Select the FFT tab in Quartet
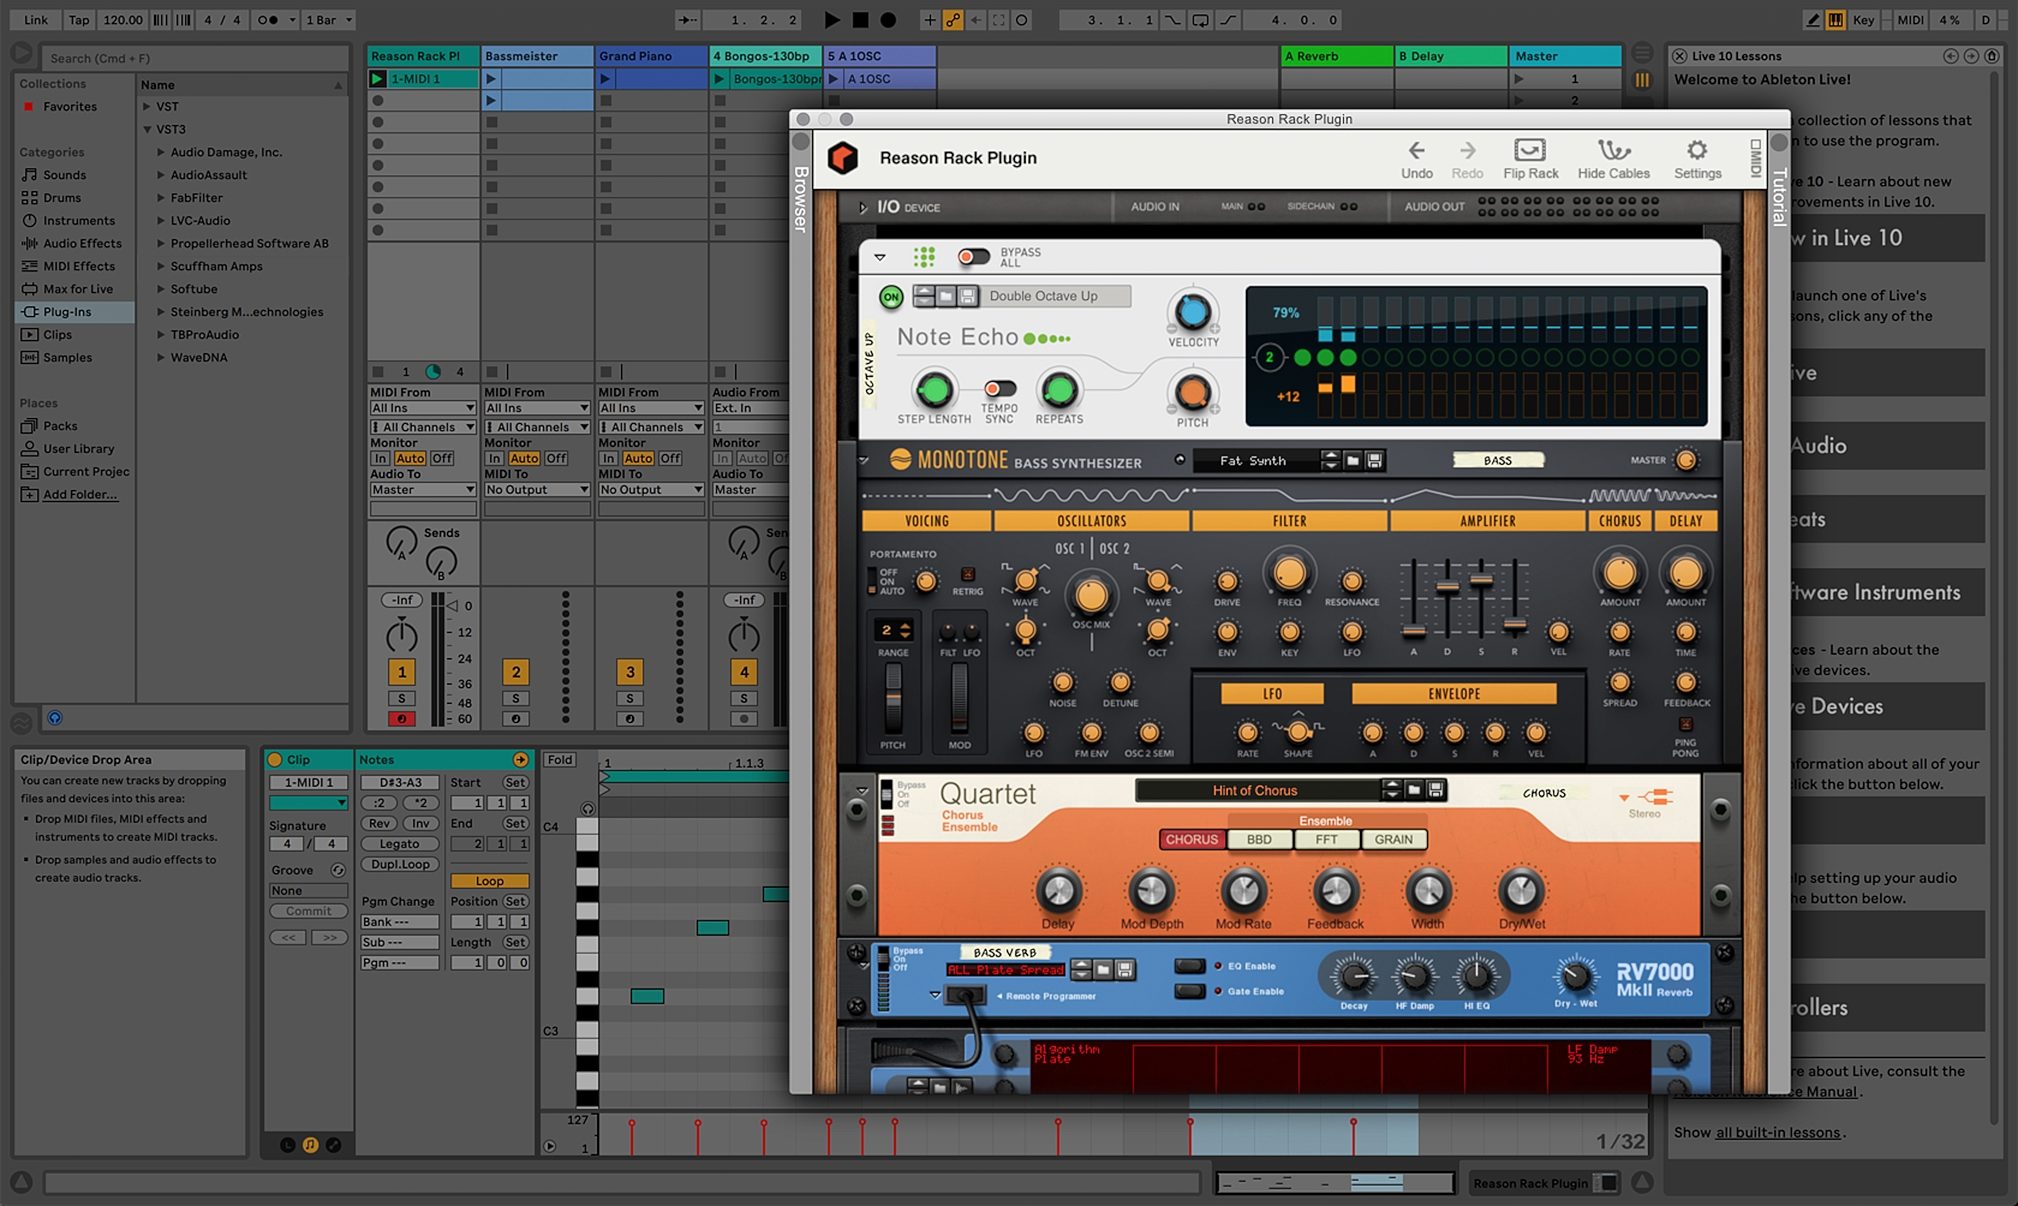2018x1206 pixels. pyautogui.click(x=1326, y=840)
